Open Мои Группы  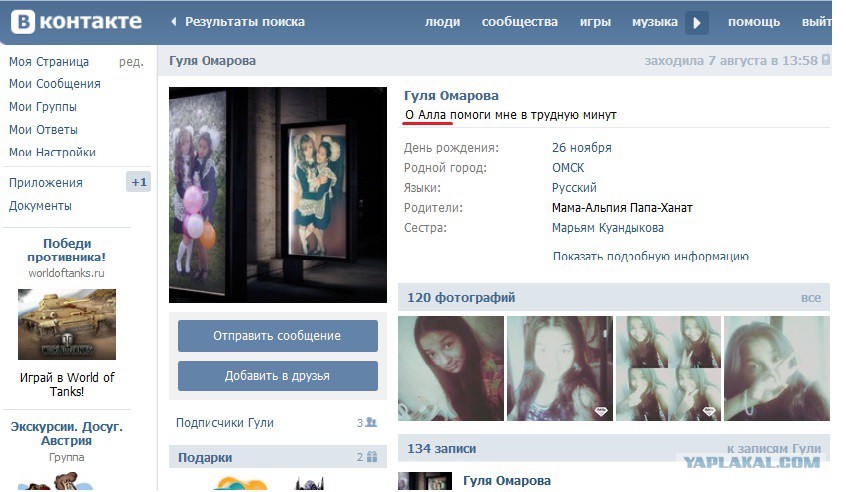(43, 107)
